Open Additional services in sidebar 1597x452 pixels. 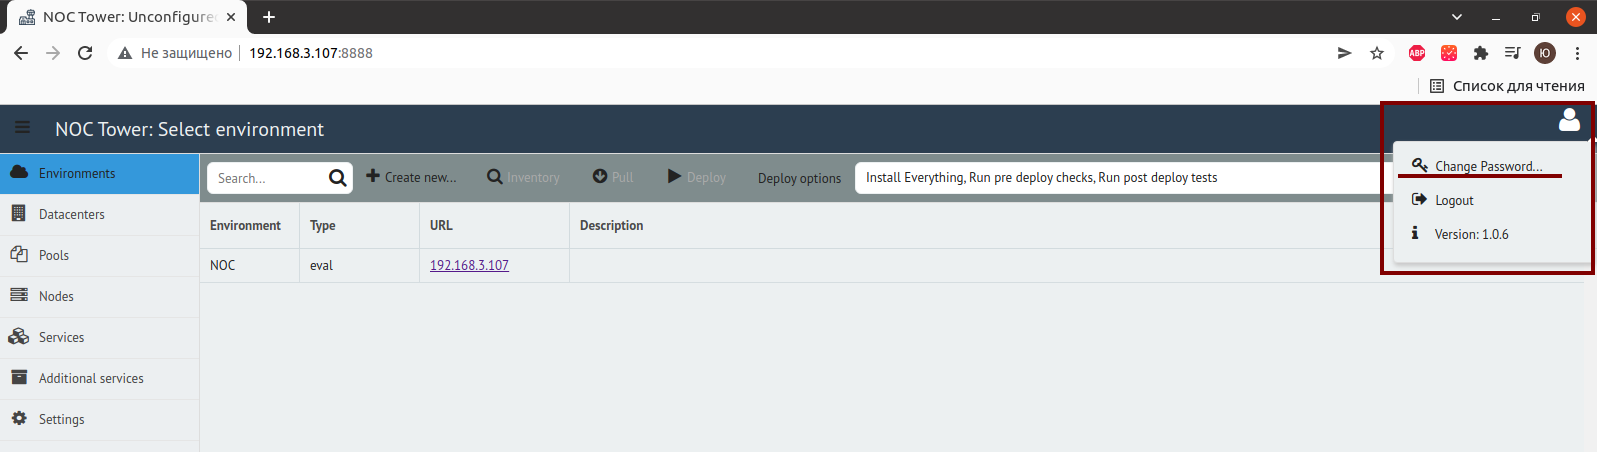tap(100, 378)
